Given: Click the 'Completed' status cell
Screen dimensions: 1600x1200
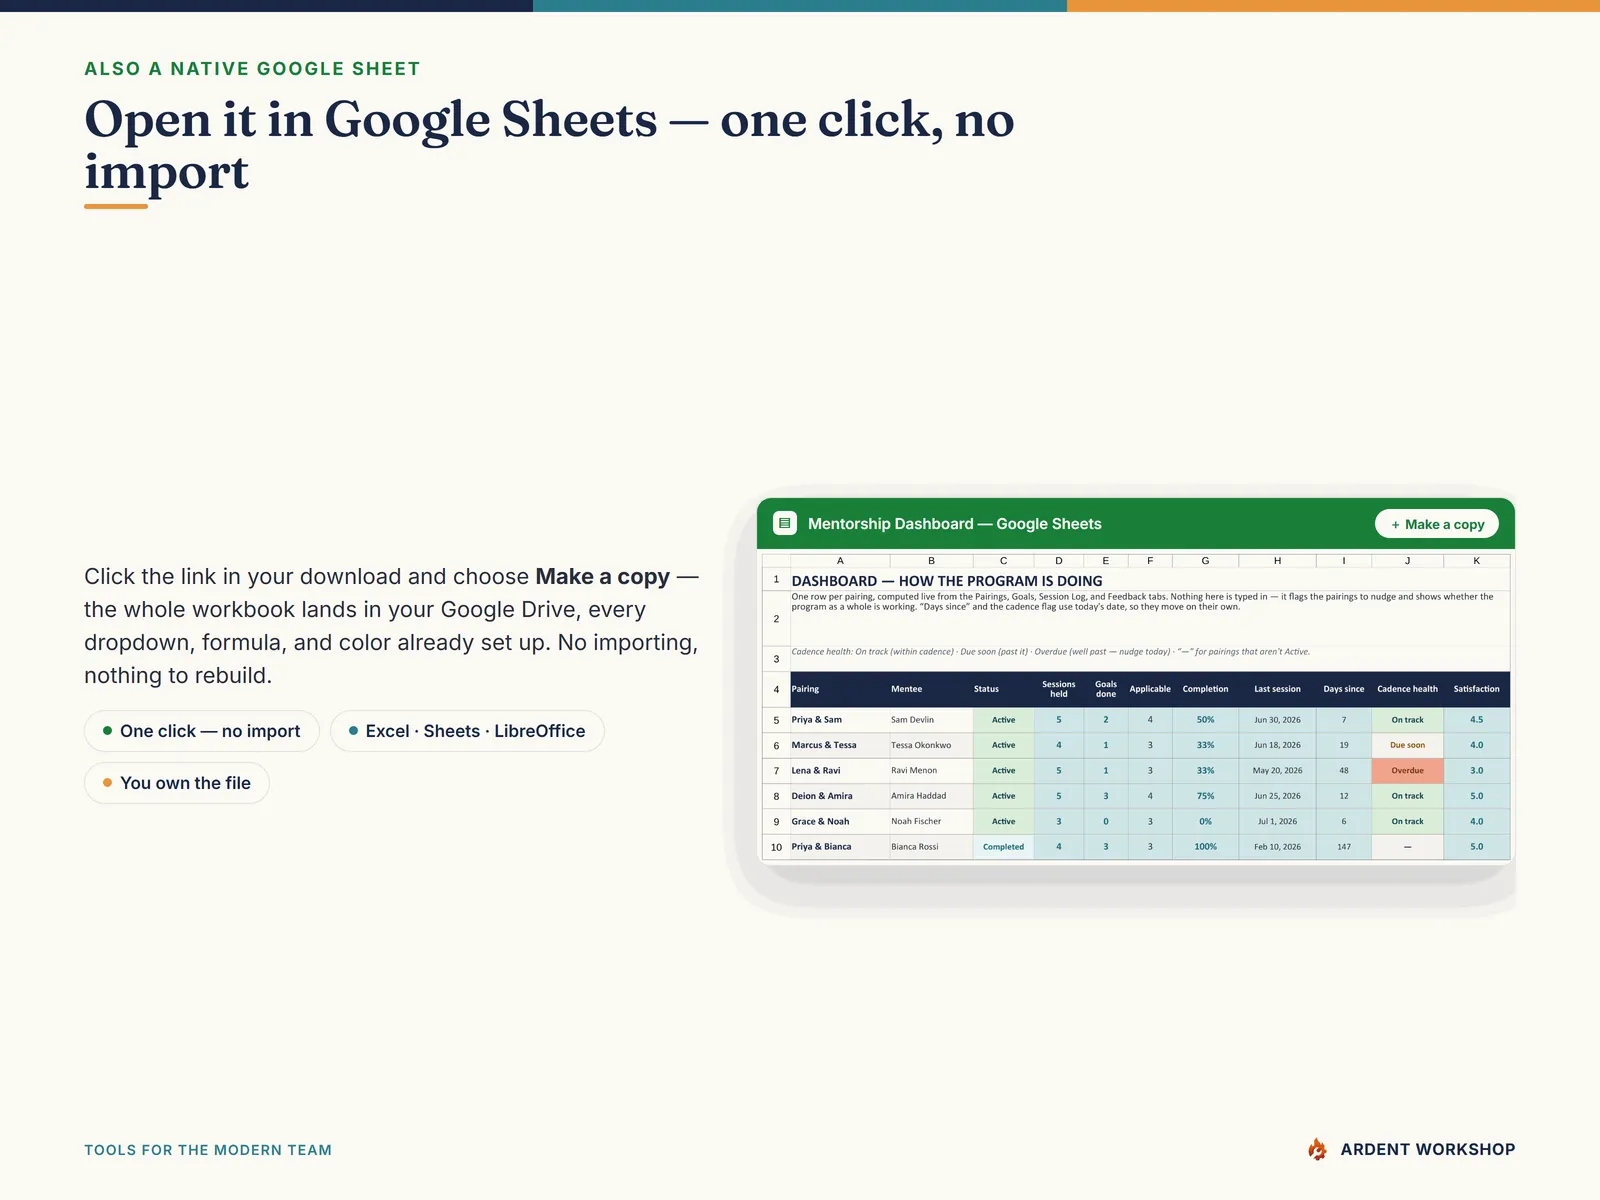Looking at the screenshot, I should pos(1003,847).
